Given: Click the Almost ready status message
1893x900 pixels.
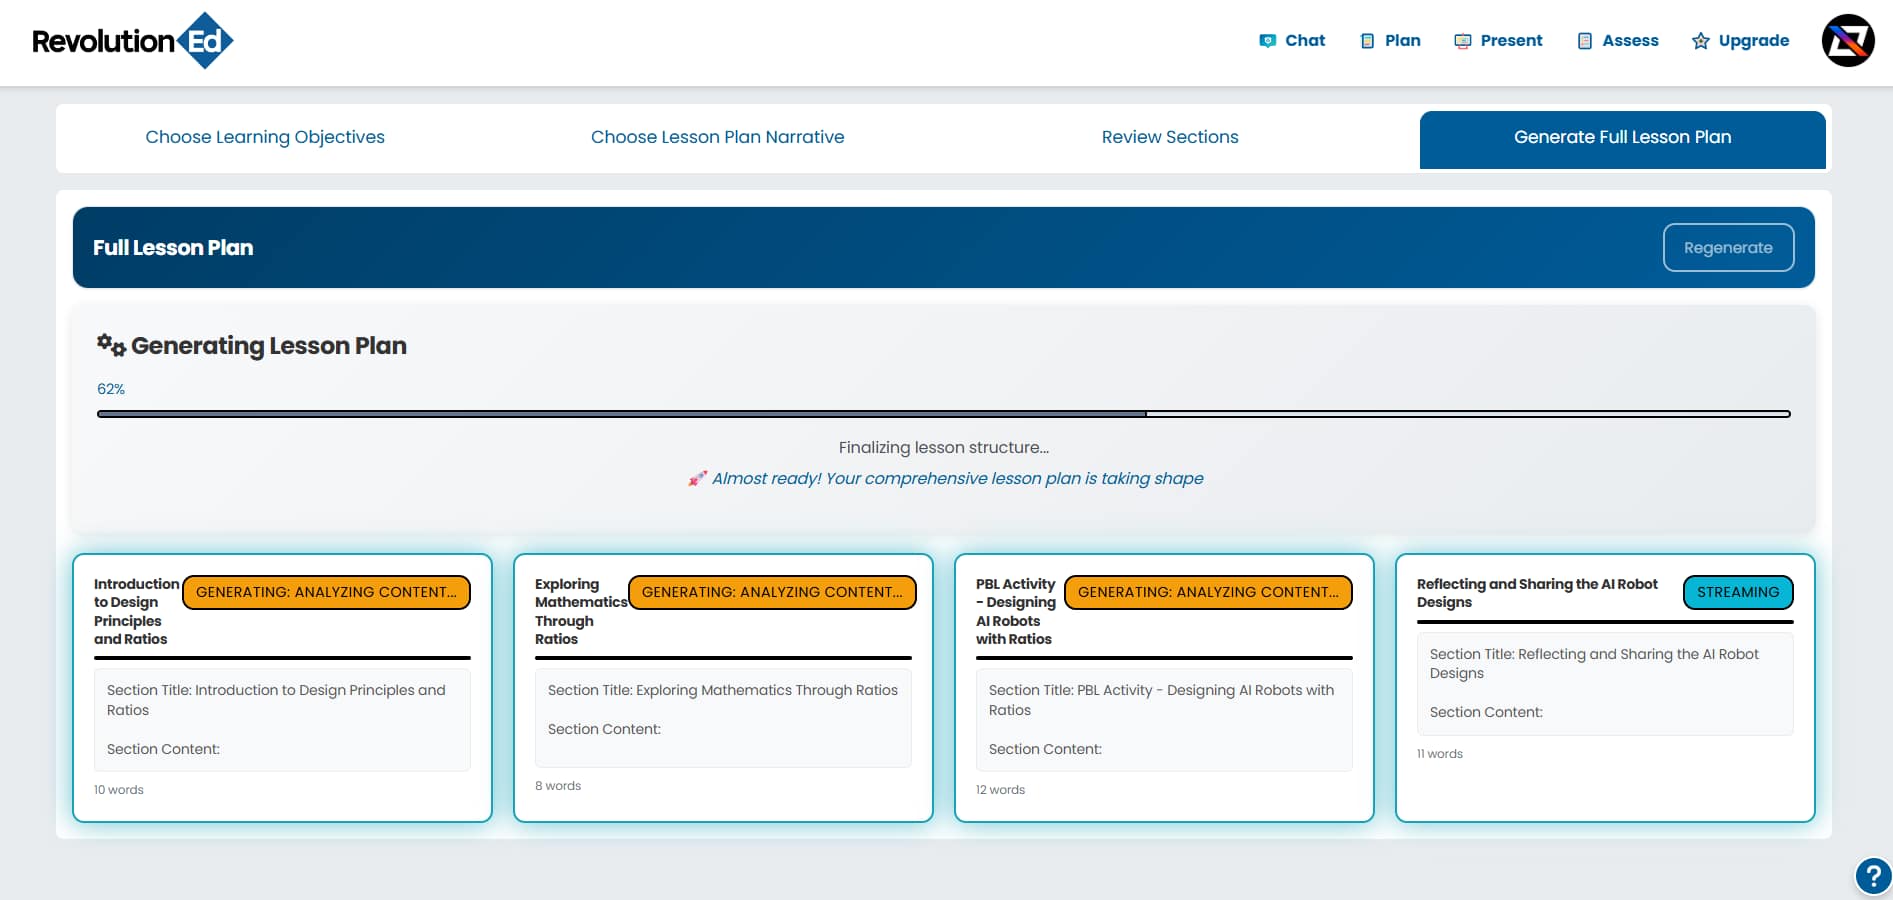Looking at the screenshot, I should click(x=946, y=478).
